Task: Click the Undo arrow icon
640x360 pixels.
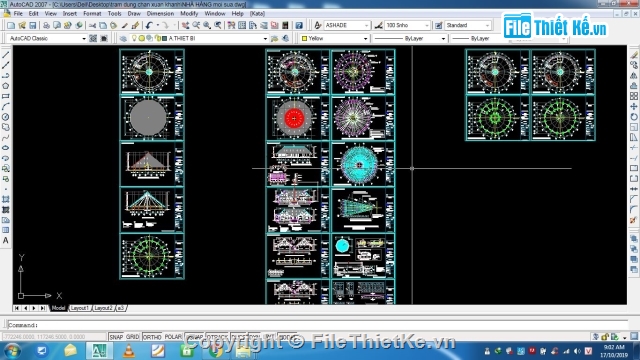Action: pyautogui.click(x=149, y=25)
